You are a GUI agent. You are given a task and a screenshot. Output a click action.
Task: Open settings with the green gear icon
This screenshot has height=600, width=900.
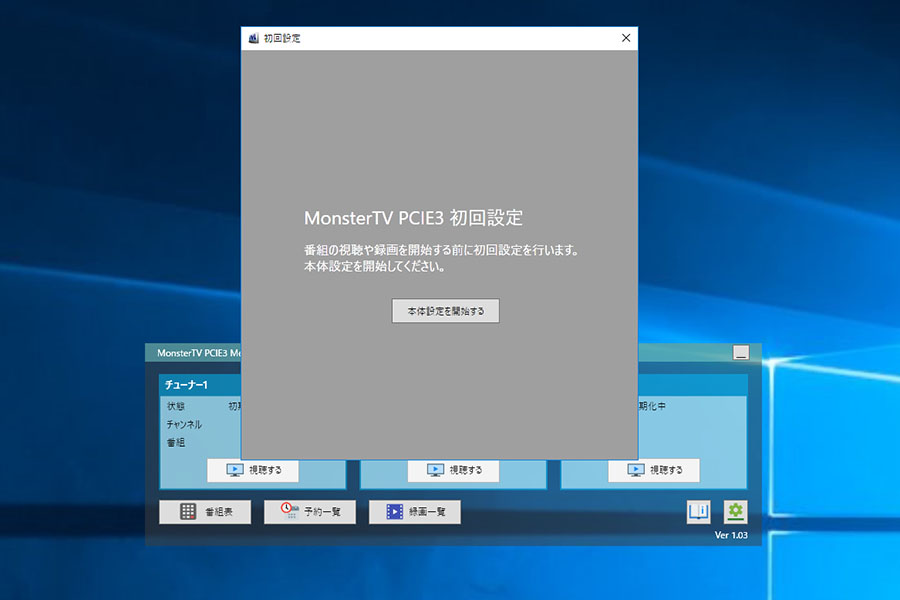[x=735, y=512]
